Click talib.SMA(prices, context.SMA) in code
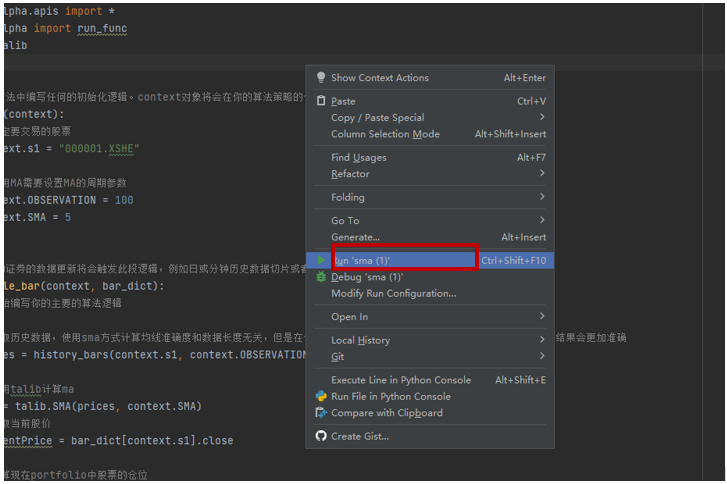This screenshot has width=727, height=484. (108, 406)
